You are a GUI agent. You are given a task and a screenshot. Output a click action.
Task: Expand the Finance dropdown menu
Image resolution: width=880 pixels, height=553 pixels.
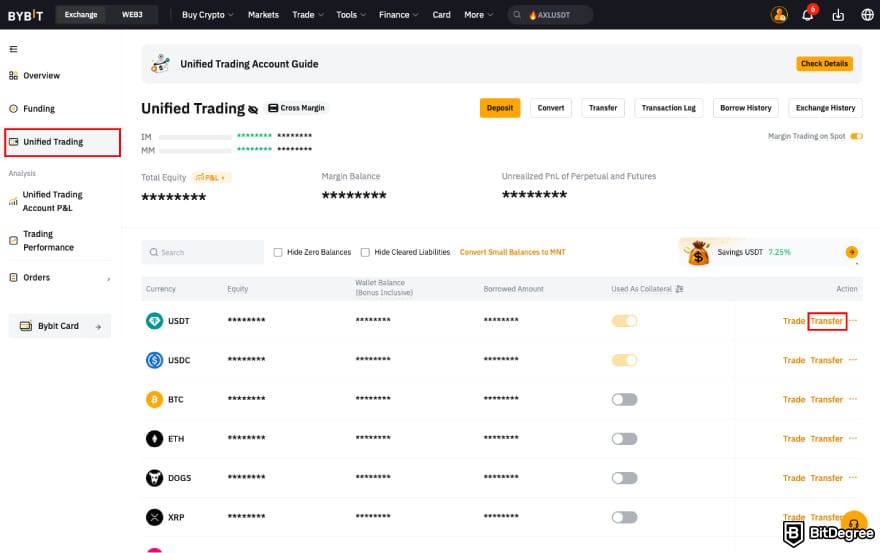point(398,15)
